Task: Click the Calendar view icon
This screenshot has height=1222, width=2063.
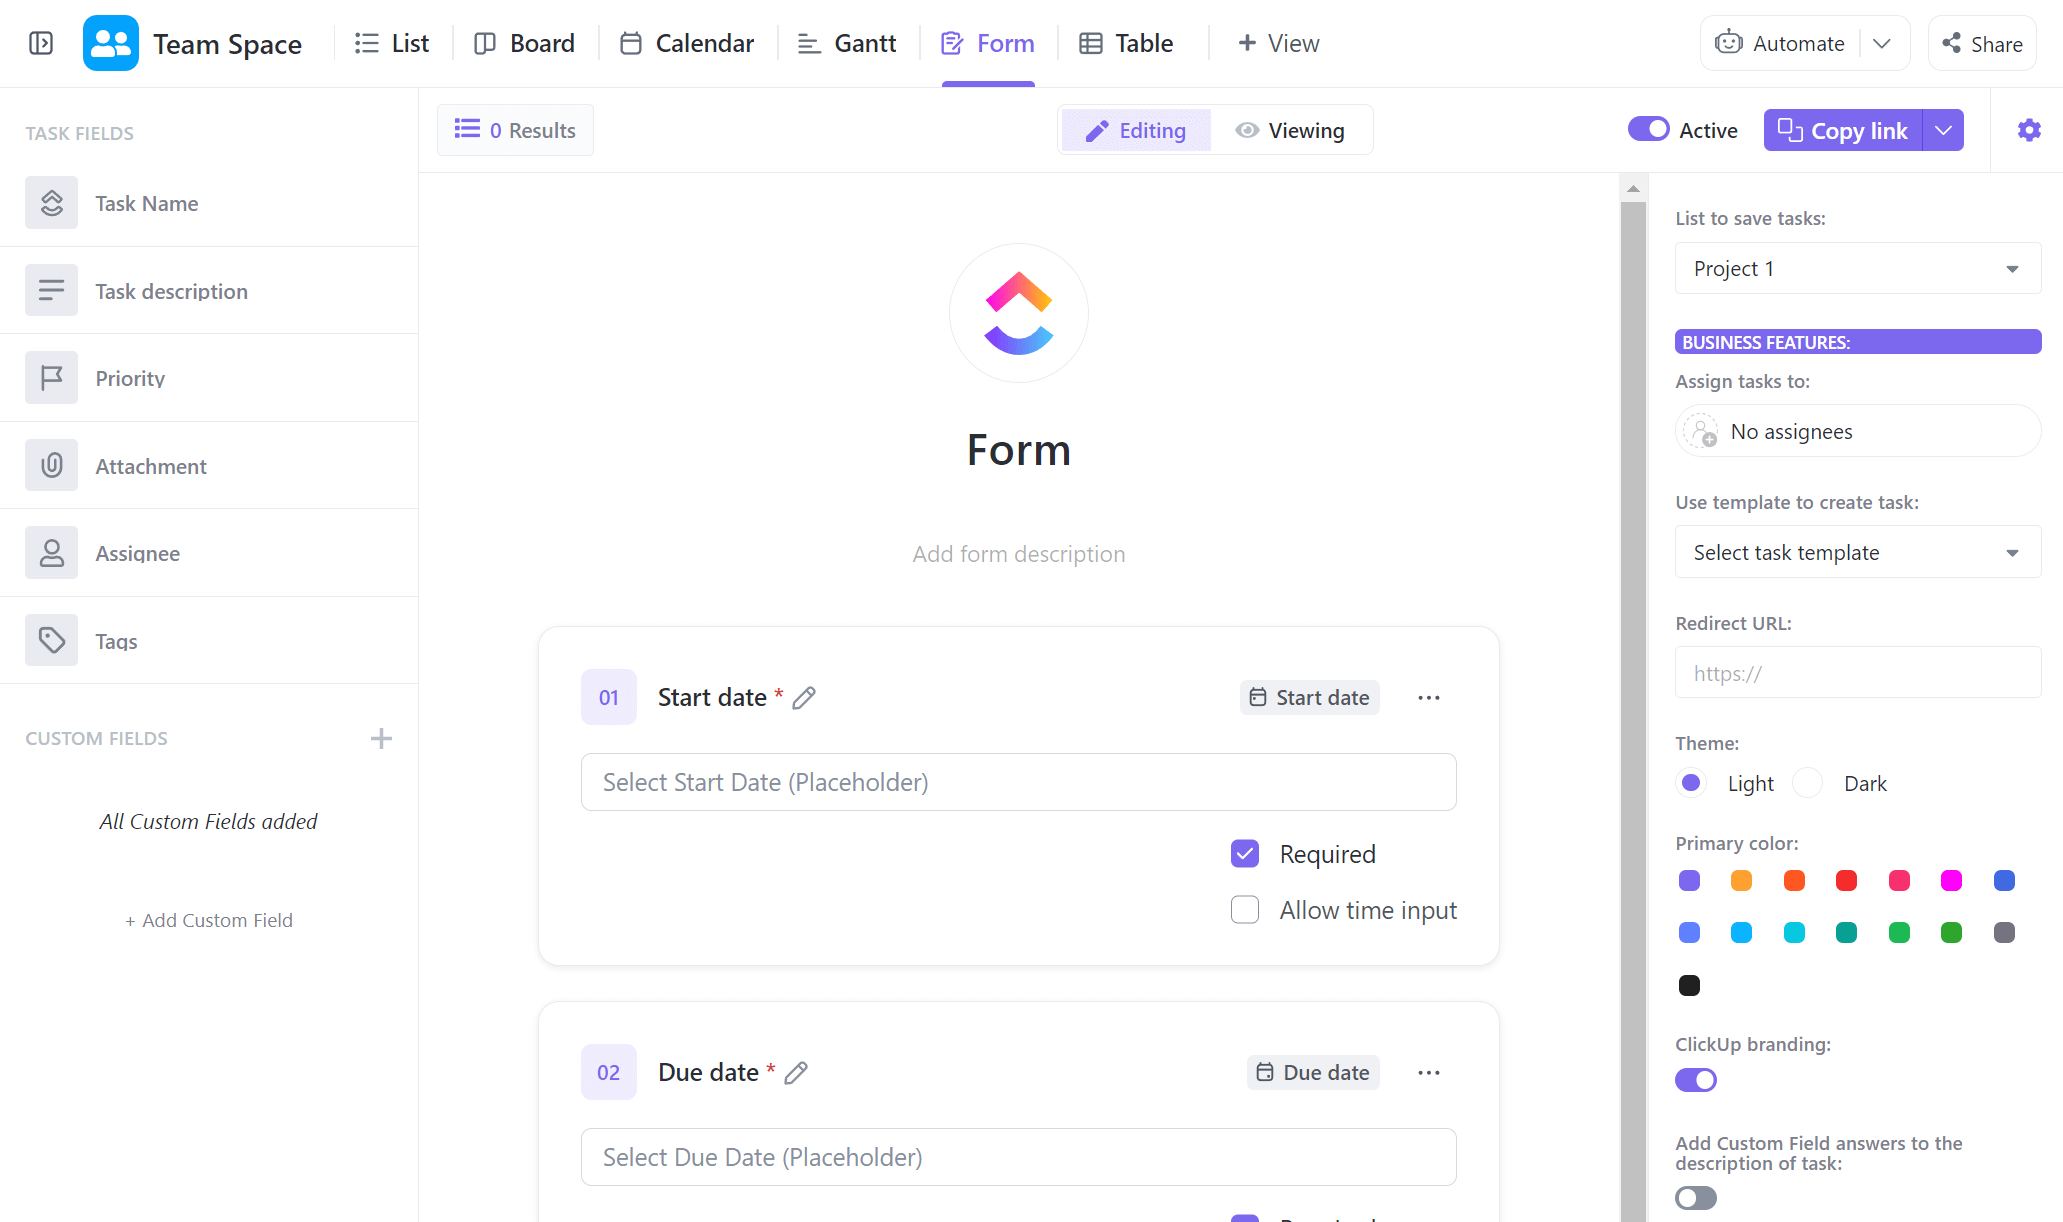Action: tap(629, 44)
